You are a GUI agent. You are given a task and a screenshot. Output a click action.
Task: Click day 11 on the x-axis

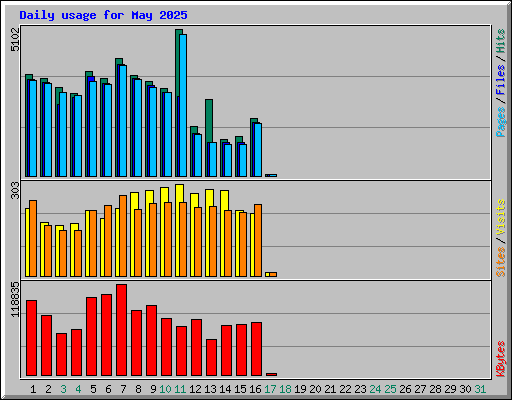[x=180, y=389]
